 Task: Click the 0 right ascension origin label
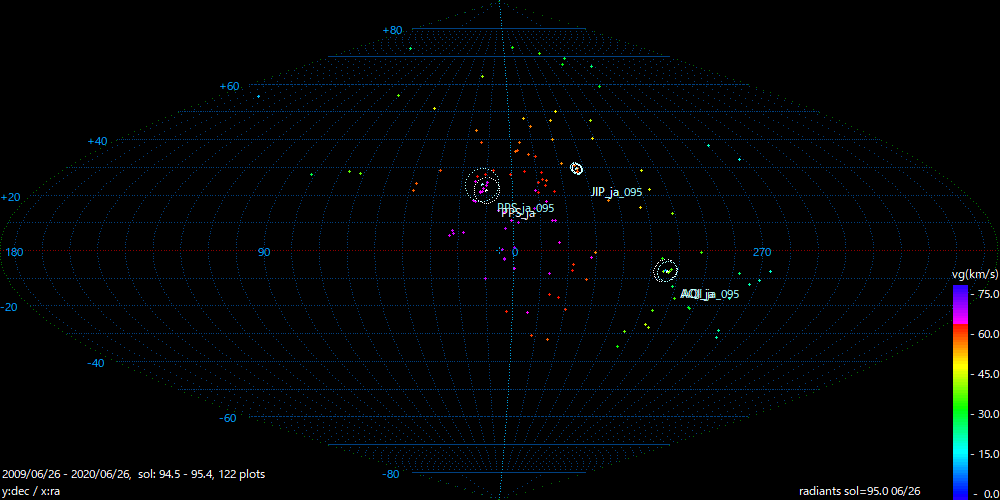[515, 252]
